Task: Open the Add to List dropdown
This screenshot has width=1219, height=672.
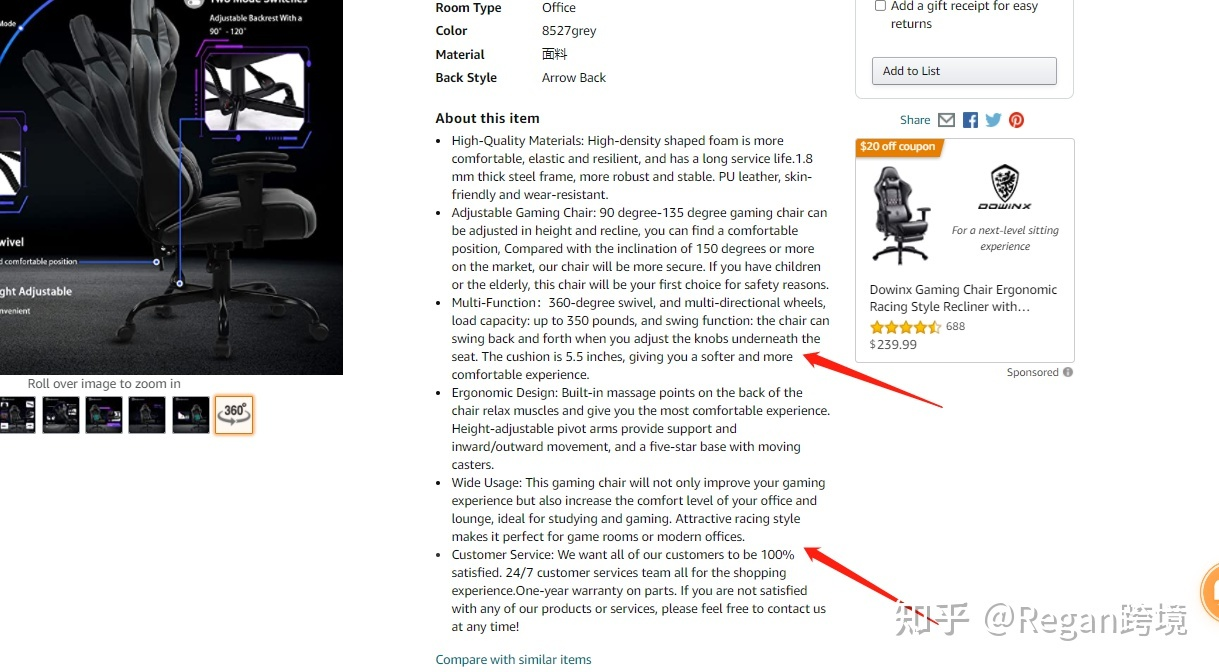Action: point(964,71)
